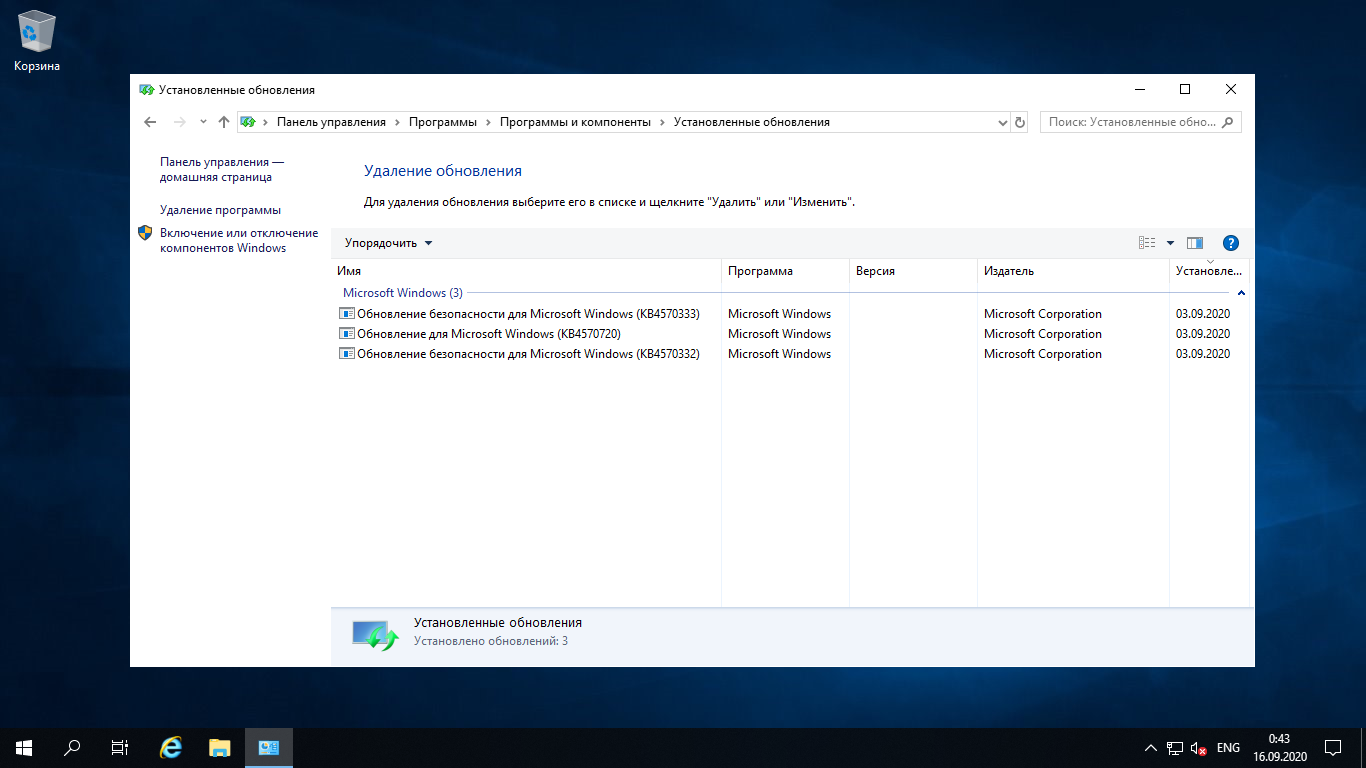The width and height of the screenshot is (1366, 768).
Task: Refresh the Installed Updates list
Action: click(x=1020, y=122)
